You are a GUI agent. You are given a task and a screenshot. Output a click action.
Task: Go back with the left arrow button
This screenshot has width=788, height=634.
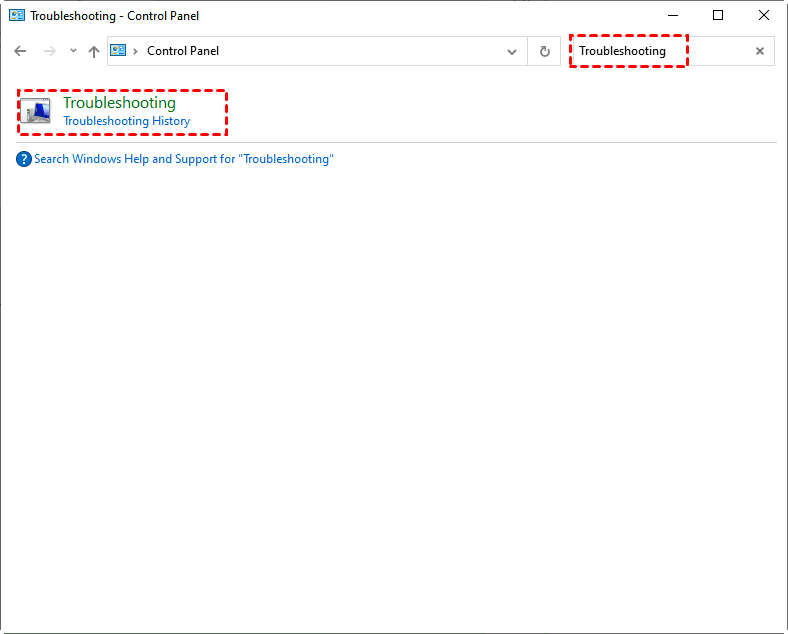click(20, 51)
